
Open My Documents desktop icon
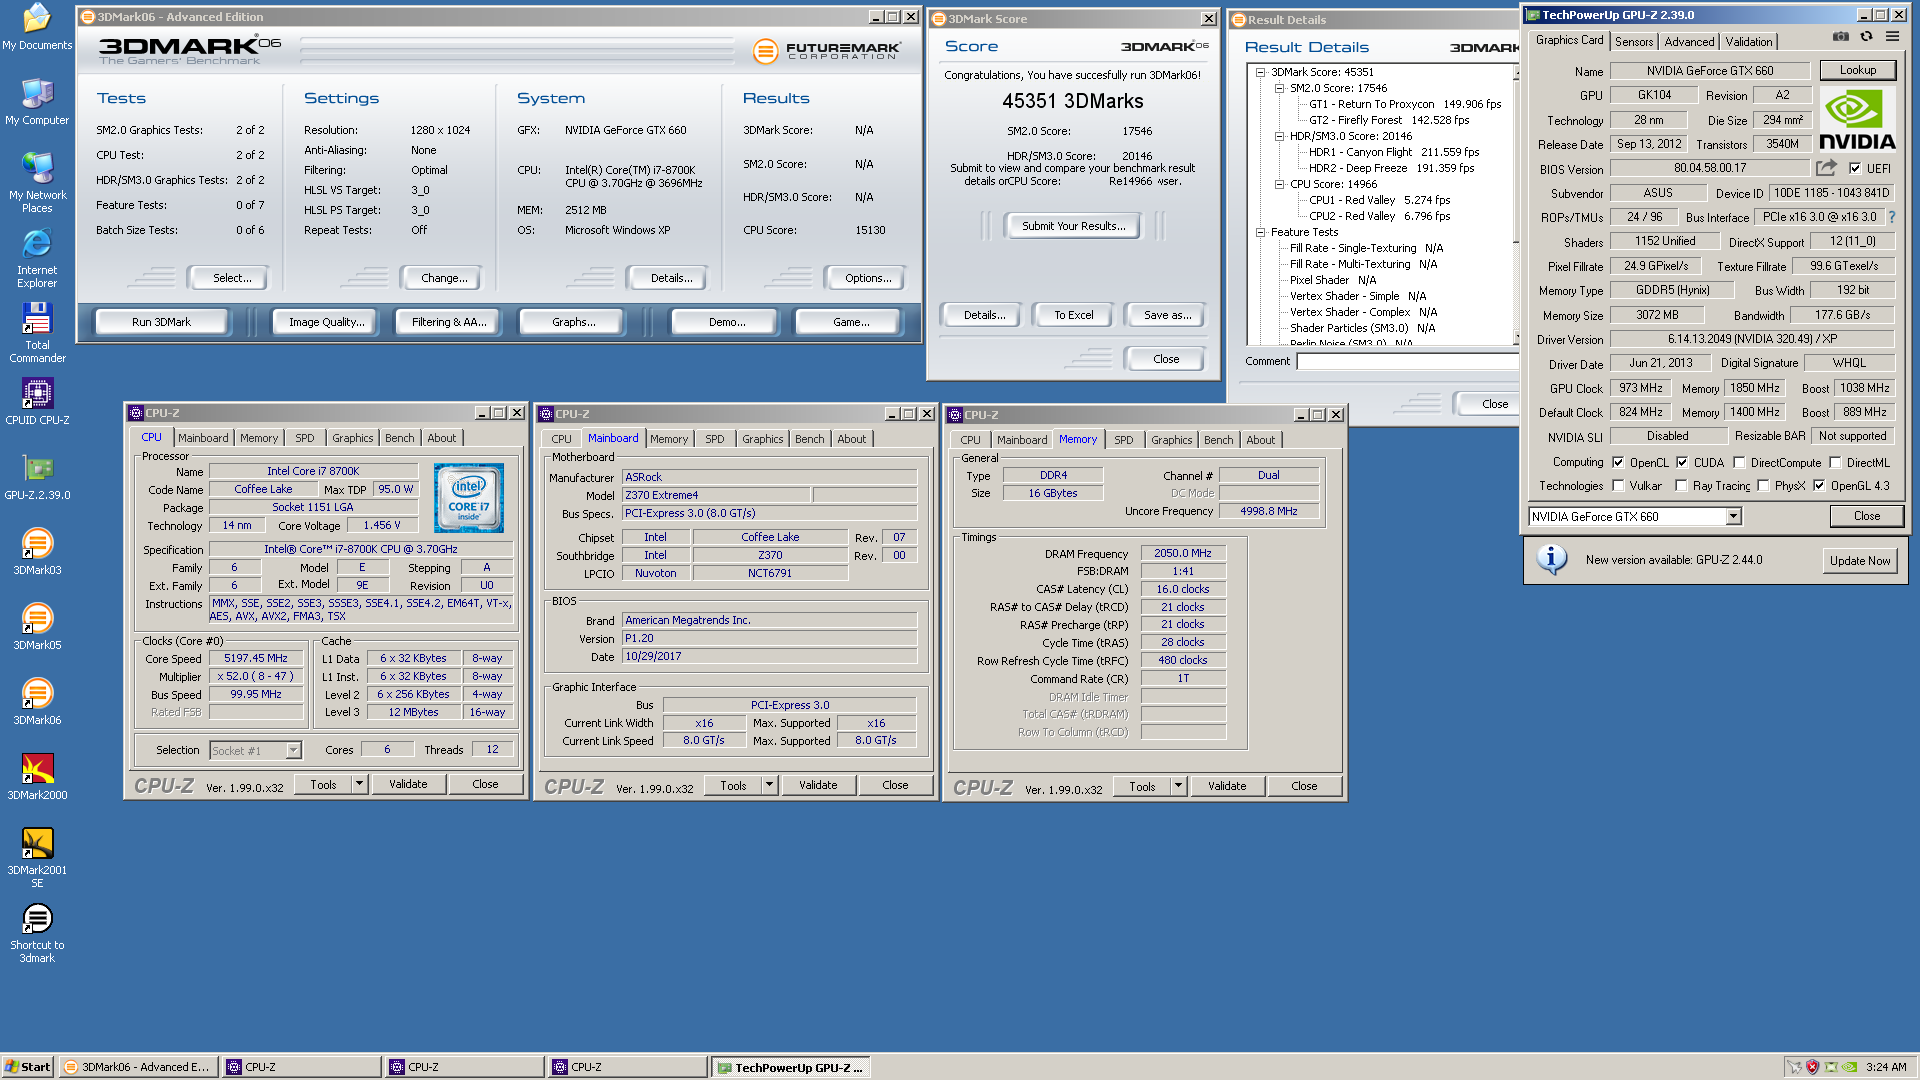click(37, 27)
